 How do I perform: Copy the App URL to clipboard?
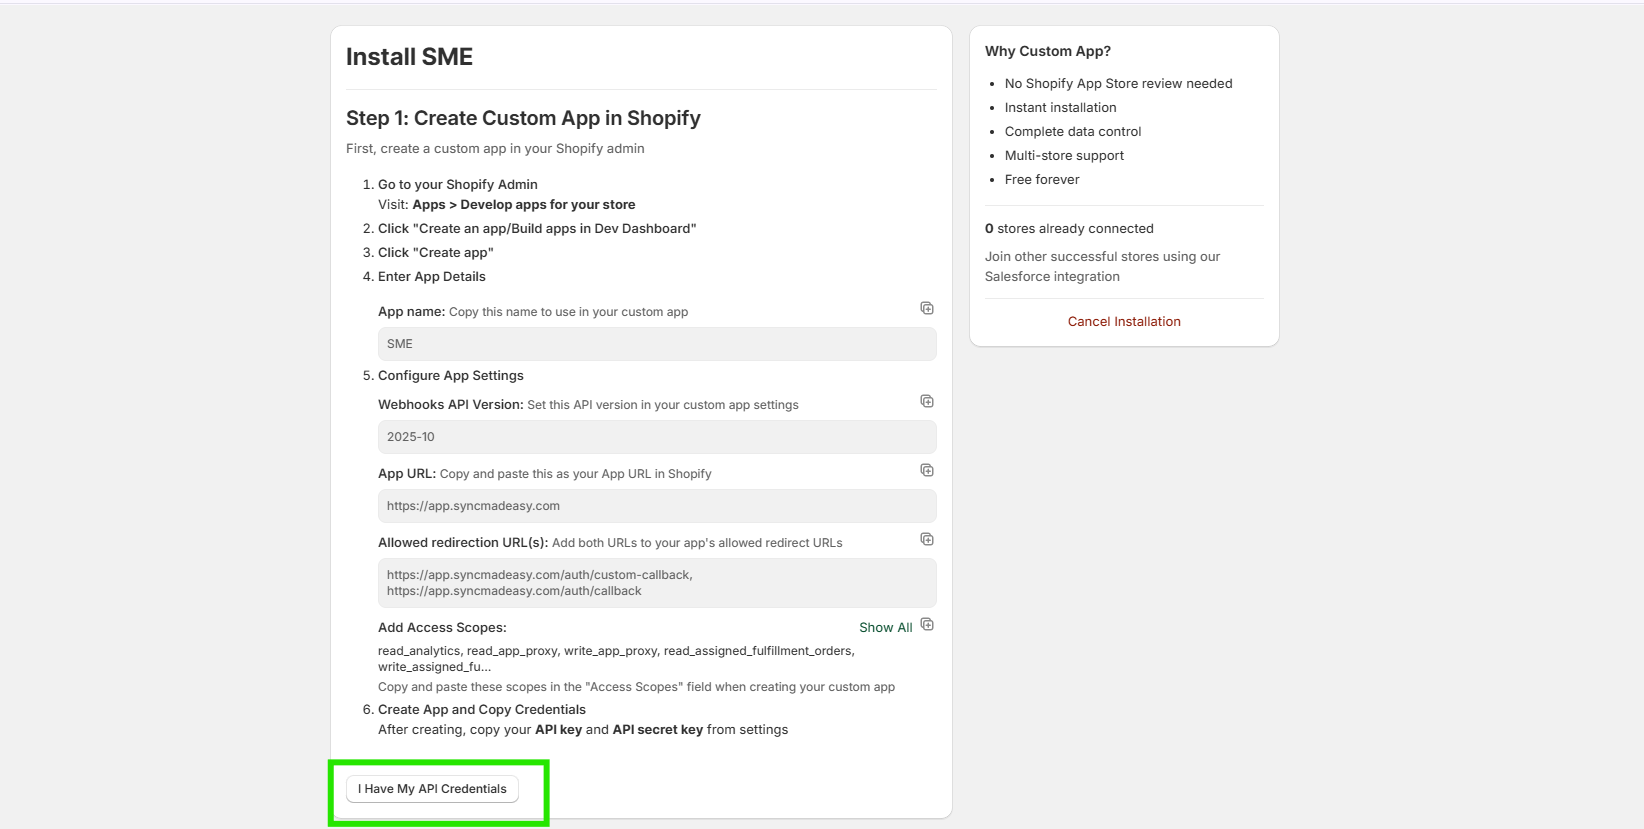point(927,470)
